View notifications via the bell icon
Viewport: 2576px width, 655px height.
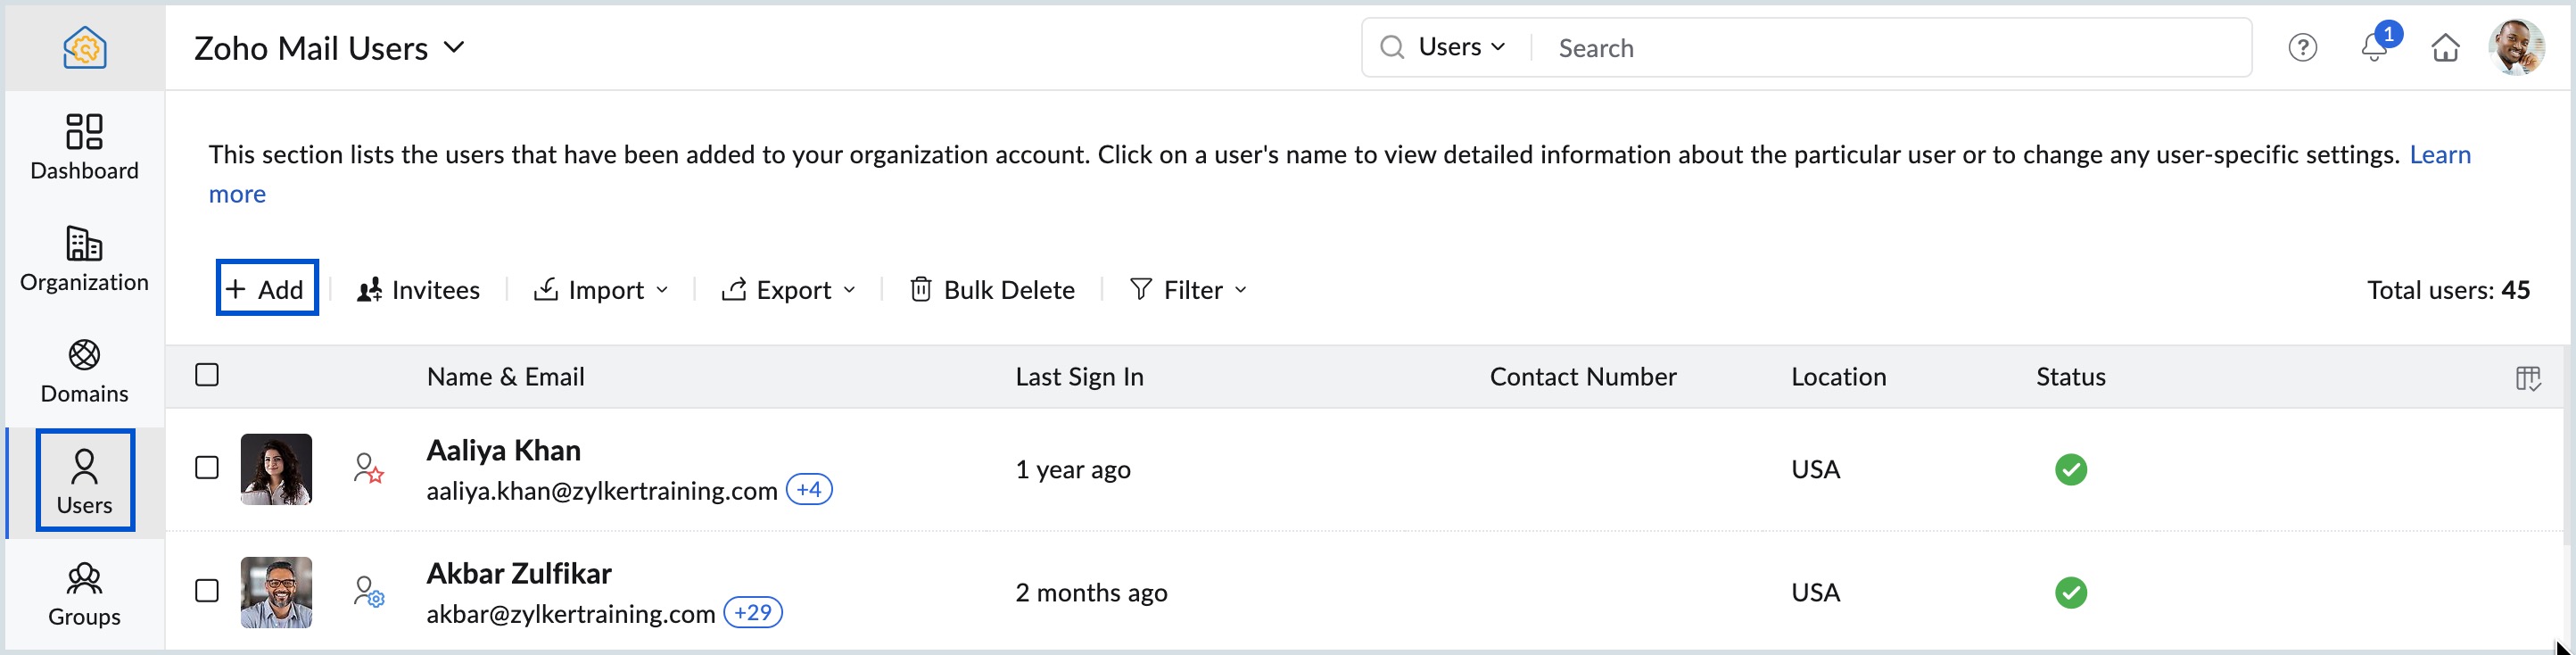tap(2374, 47)
